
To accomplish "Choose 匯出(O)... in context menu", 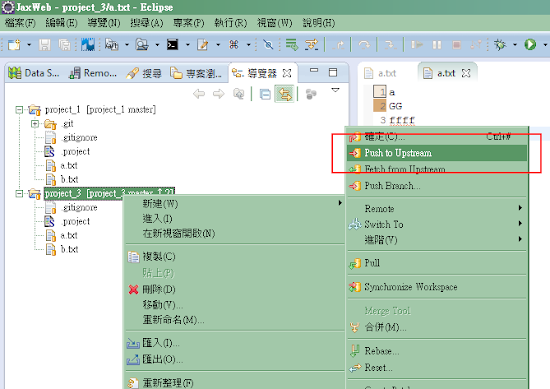I will [x=235, y=359].
